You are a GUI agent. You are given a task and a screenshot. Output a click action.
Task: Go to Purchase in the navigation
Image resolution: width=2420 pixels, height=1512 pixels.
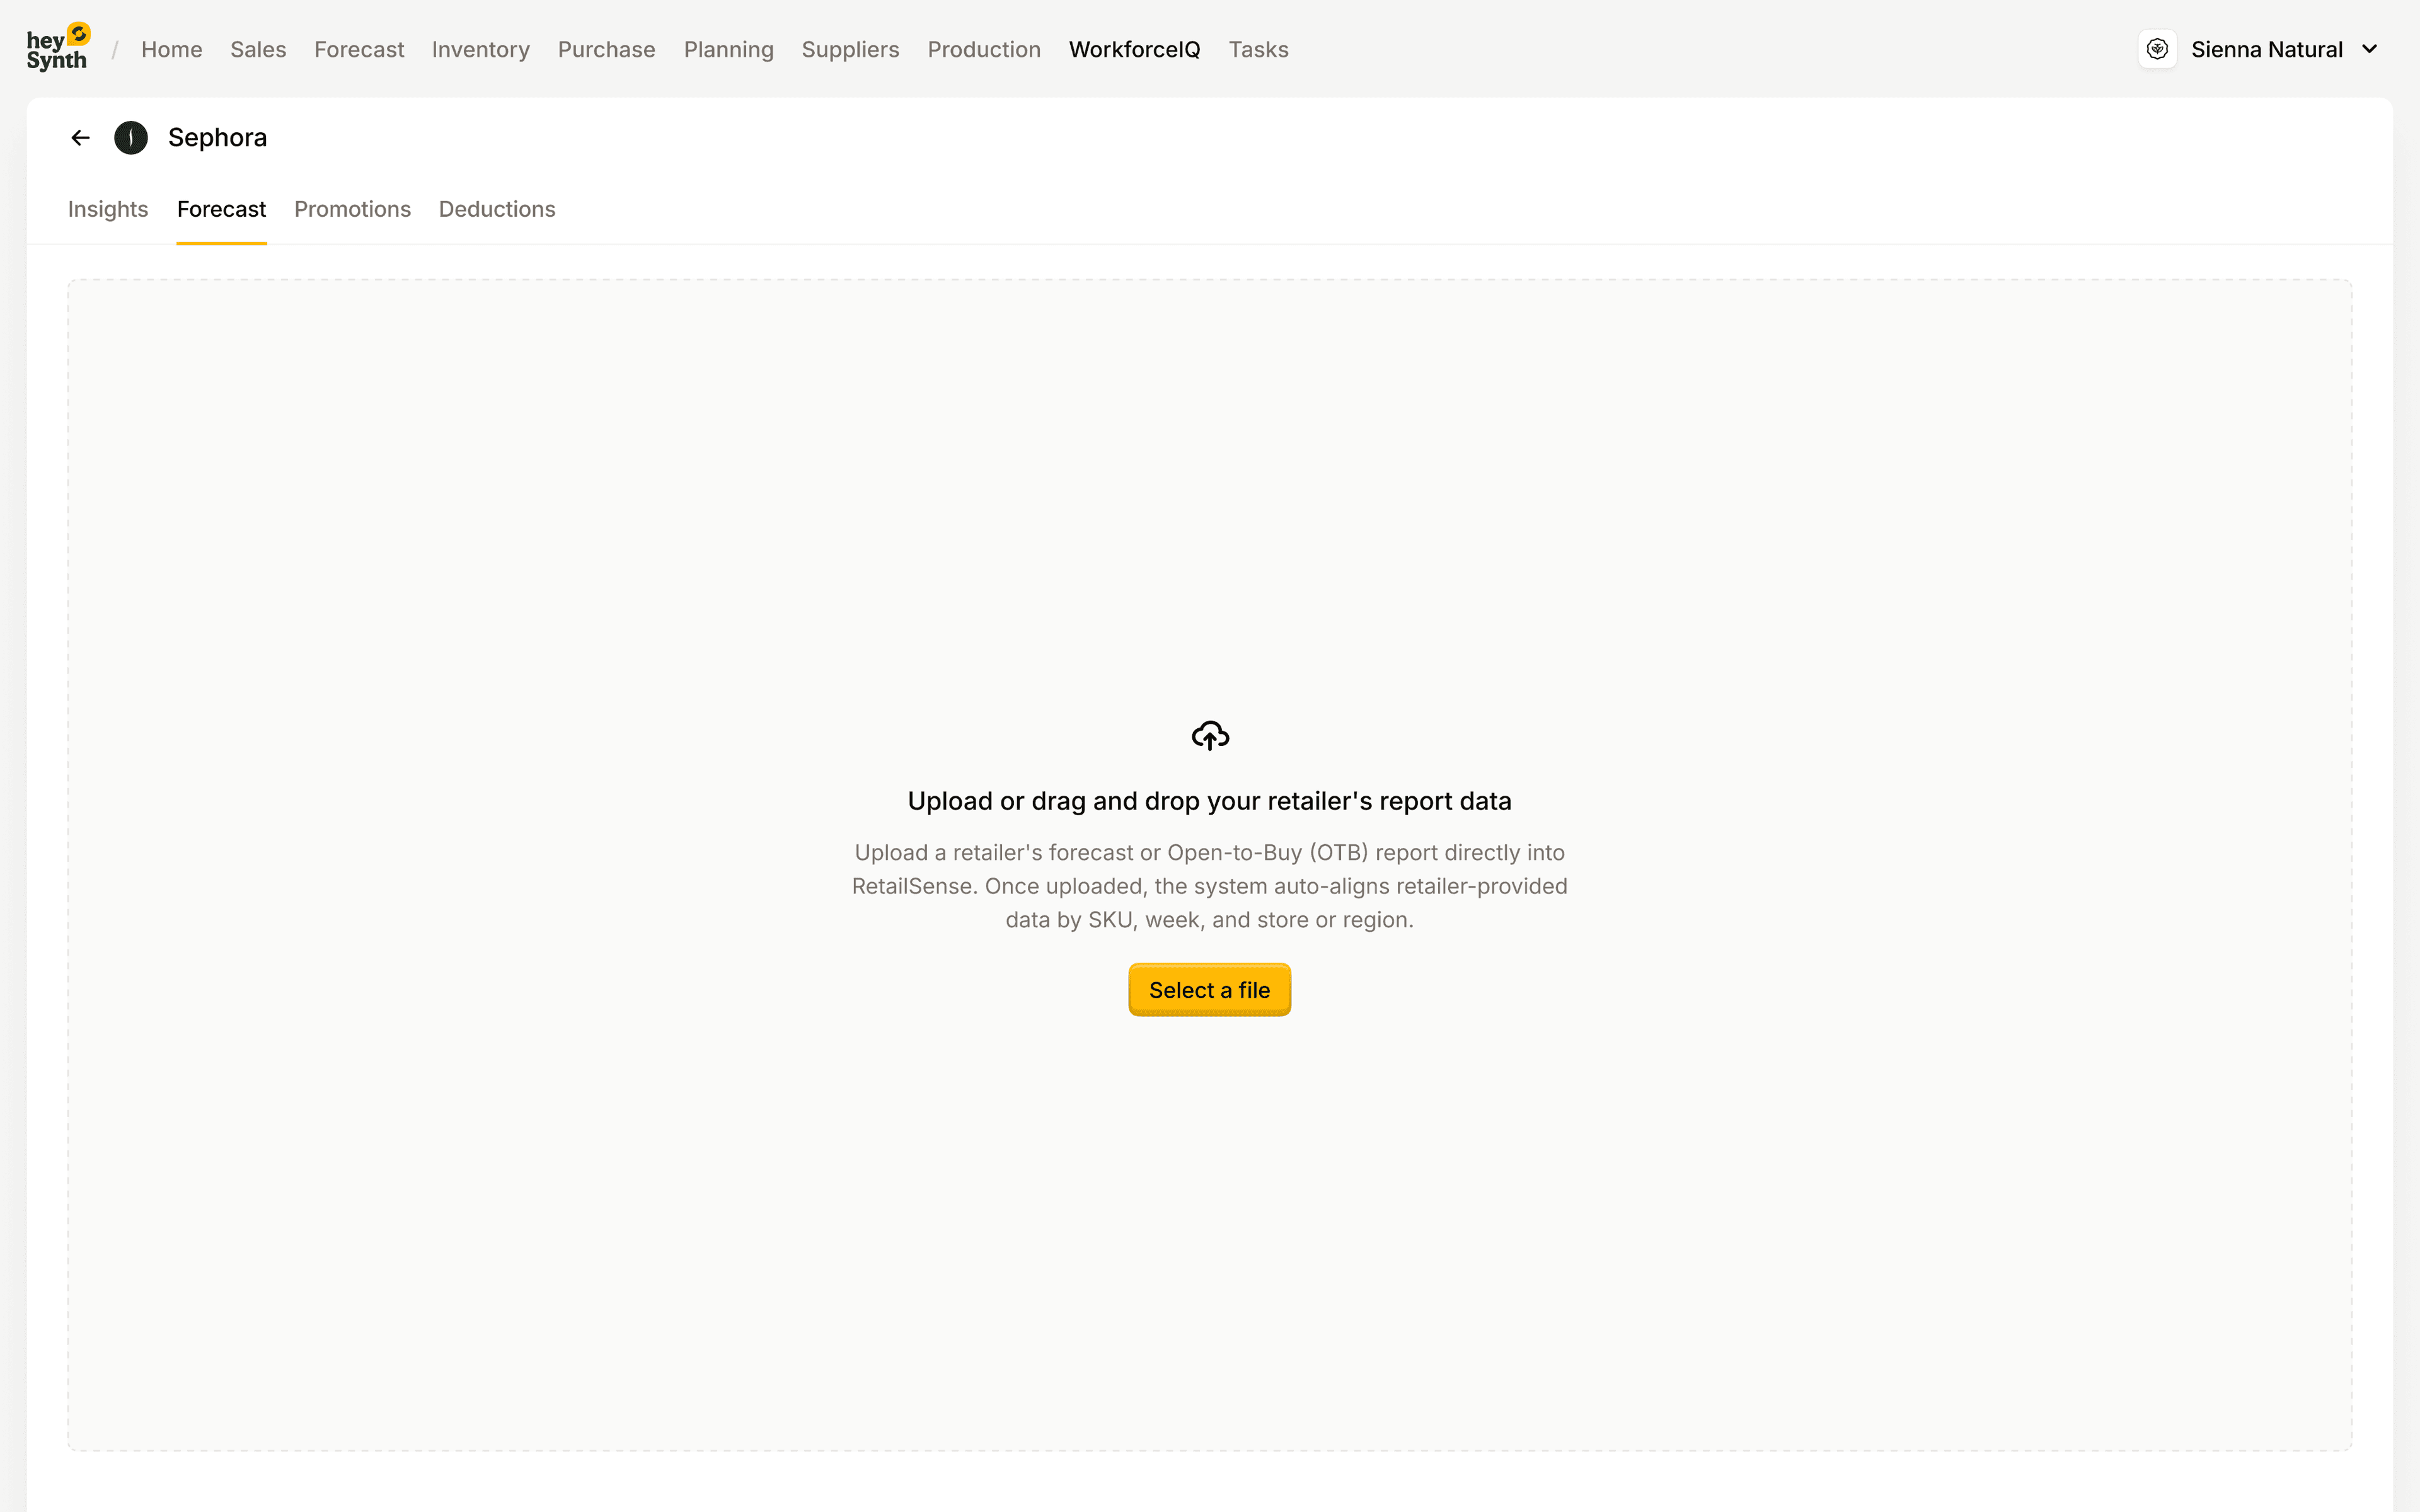606,49
